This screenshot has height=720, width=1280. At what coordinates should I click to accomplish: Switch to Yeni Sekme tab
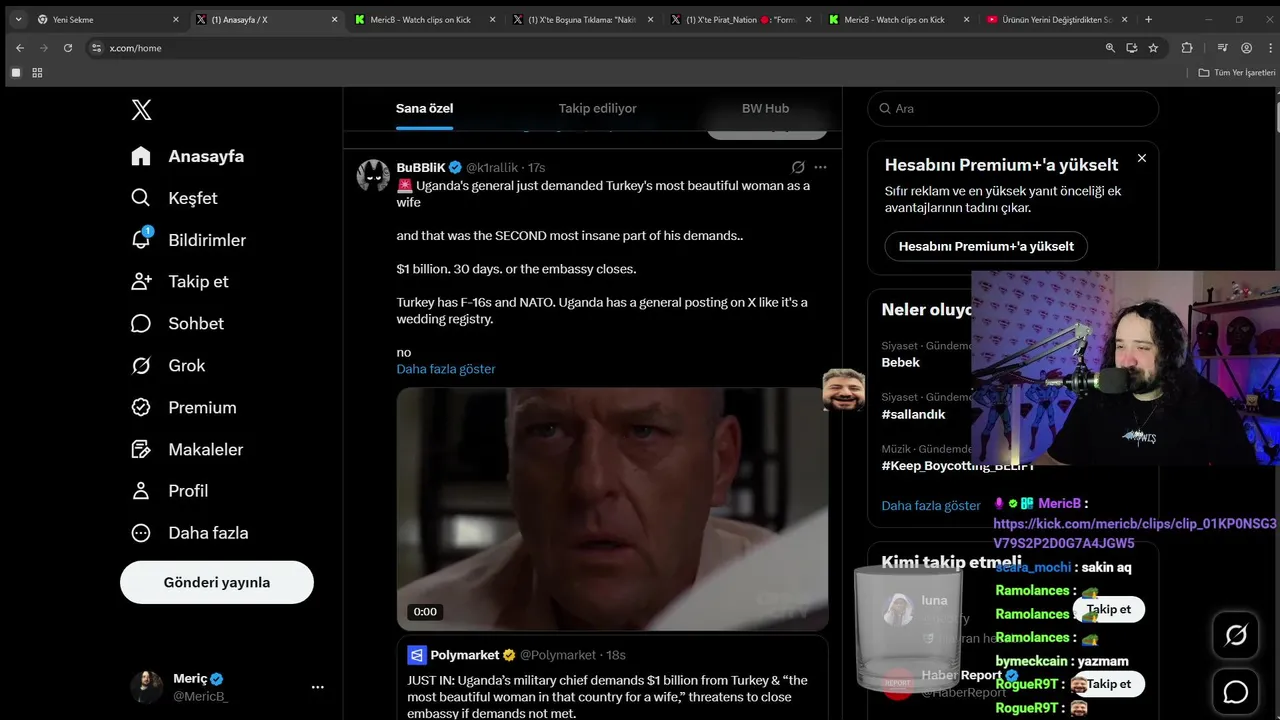point(108,19)
